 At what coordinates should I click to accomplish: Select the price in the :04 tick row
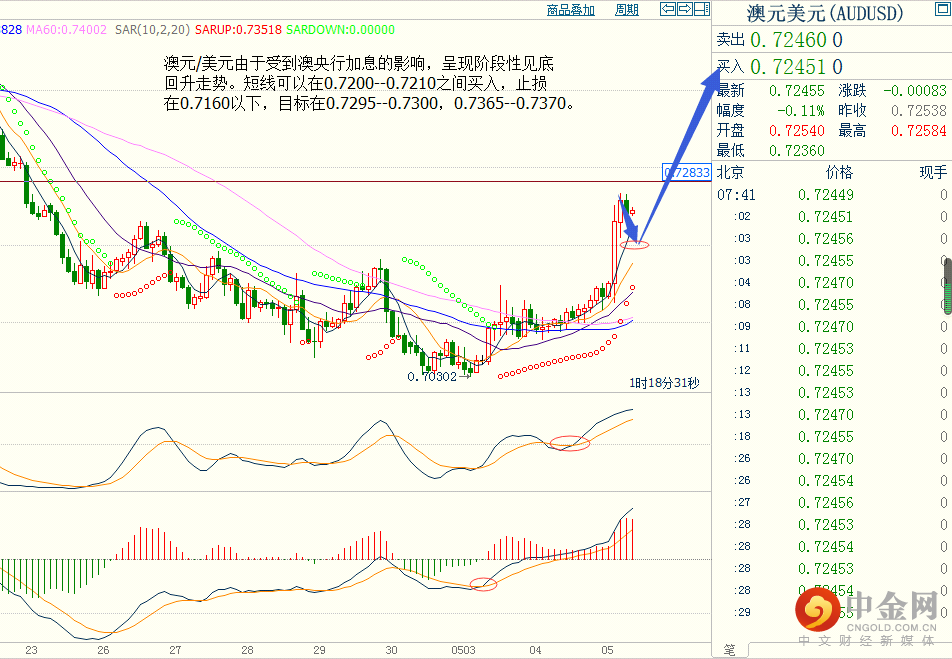click(826, 283)
